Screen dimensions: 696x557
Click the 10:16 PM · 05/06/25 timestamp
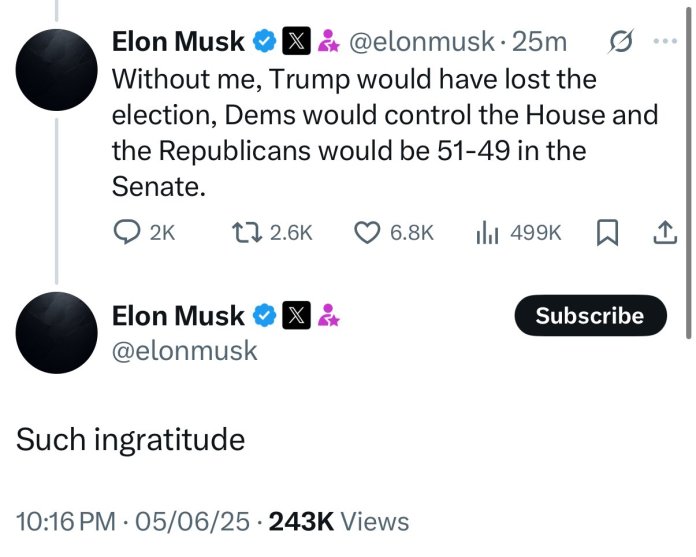point(132,521)
